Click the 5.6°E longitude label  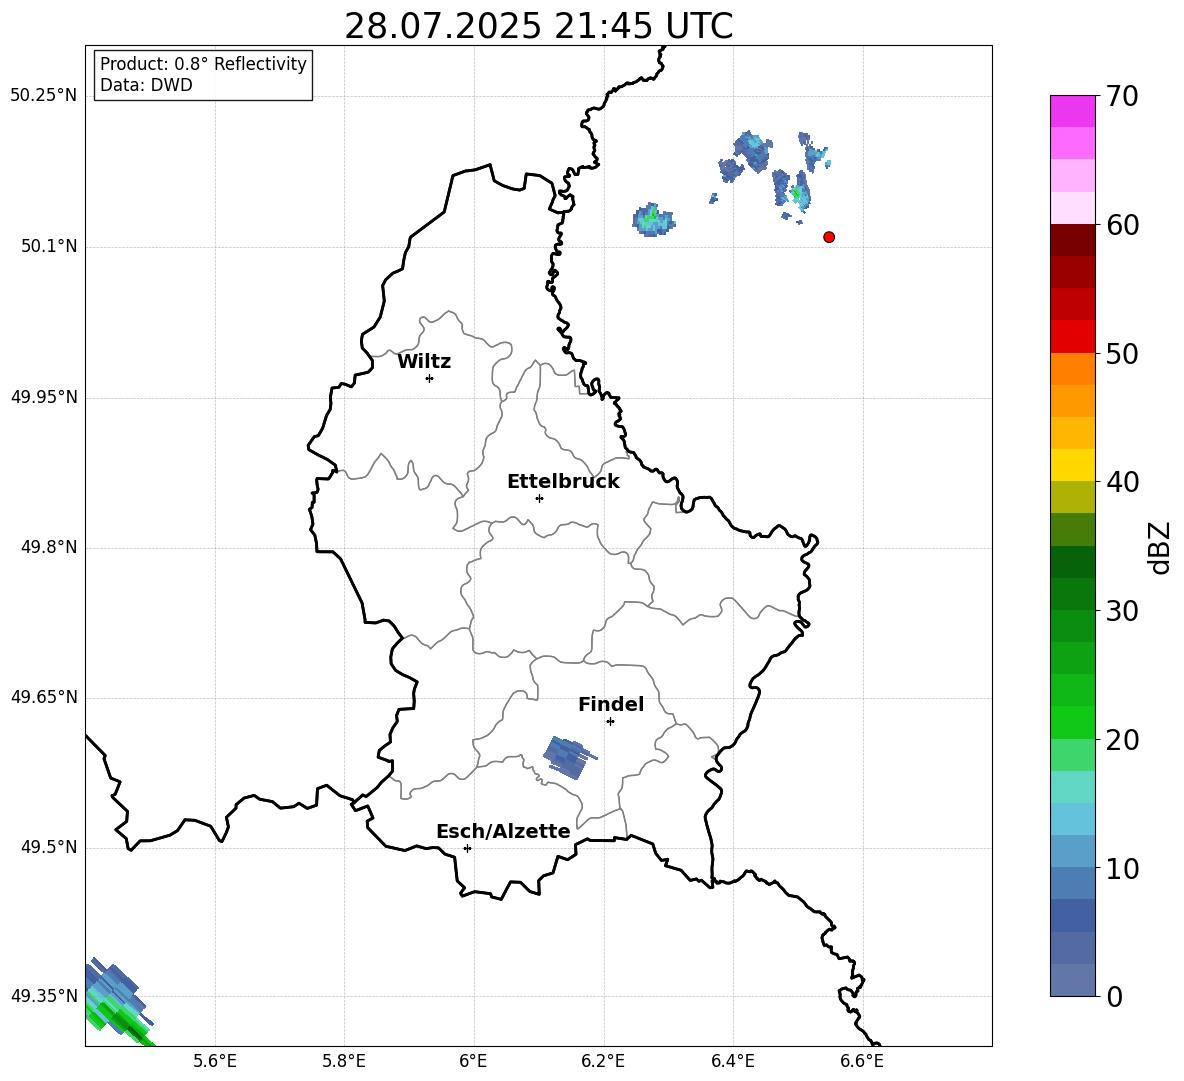[215, 1061]
